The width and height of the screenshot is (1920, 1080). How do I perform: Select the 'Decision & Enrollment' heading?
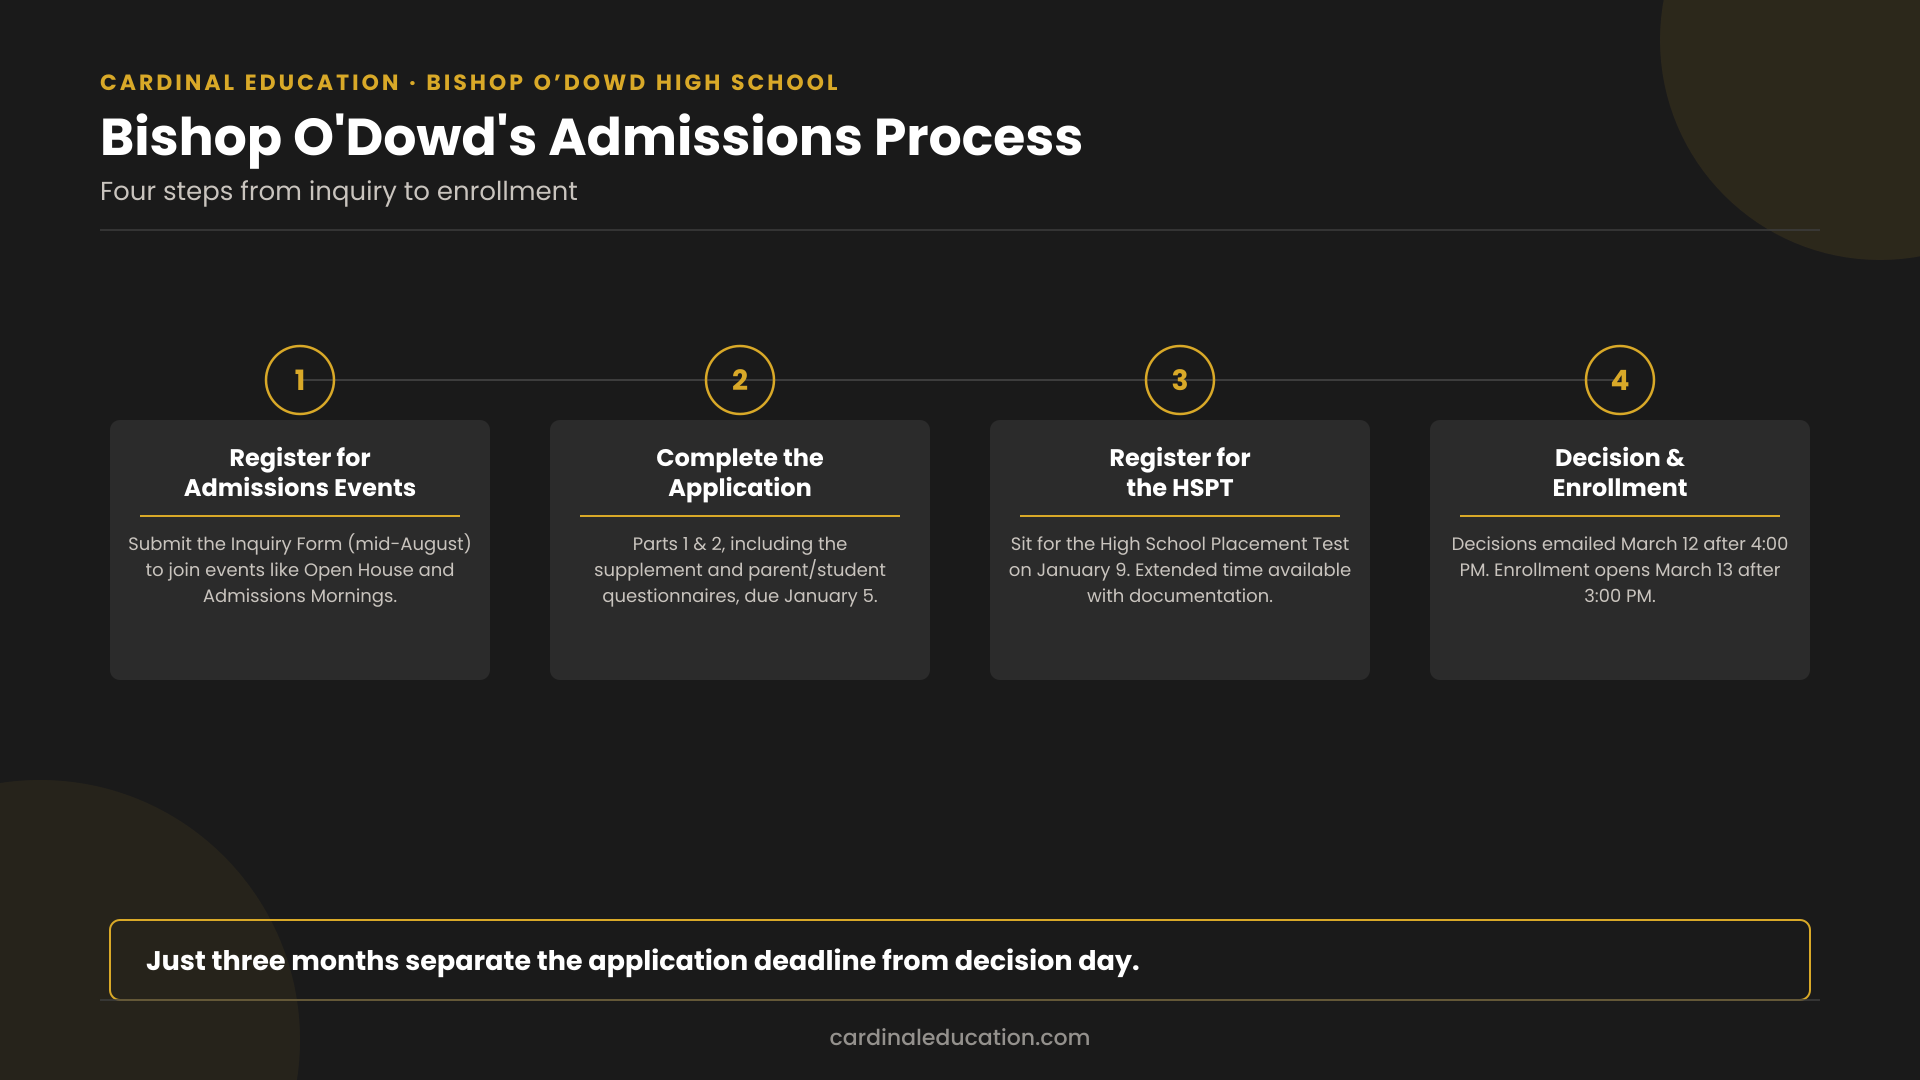(1620, 472)
